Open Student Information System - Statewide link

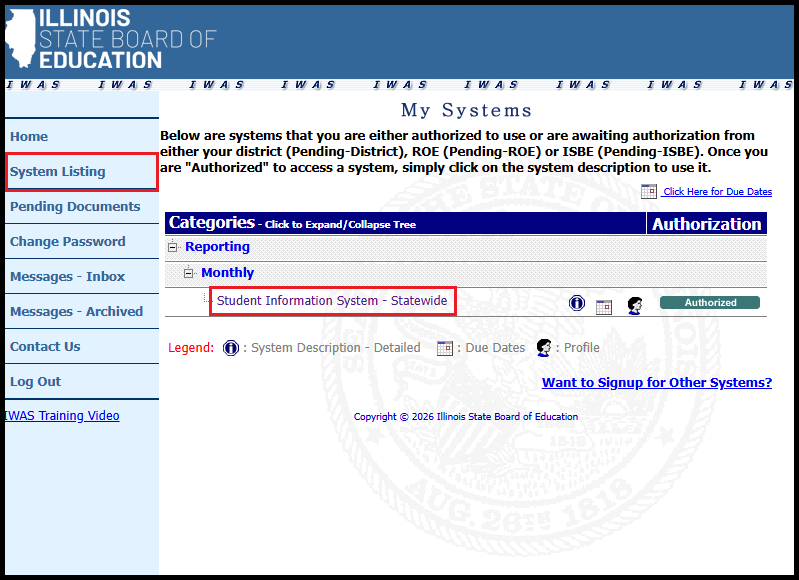coord(332,301)
